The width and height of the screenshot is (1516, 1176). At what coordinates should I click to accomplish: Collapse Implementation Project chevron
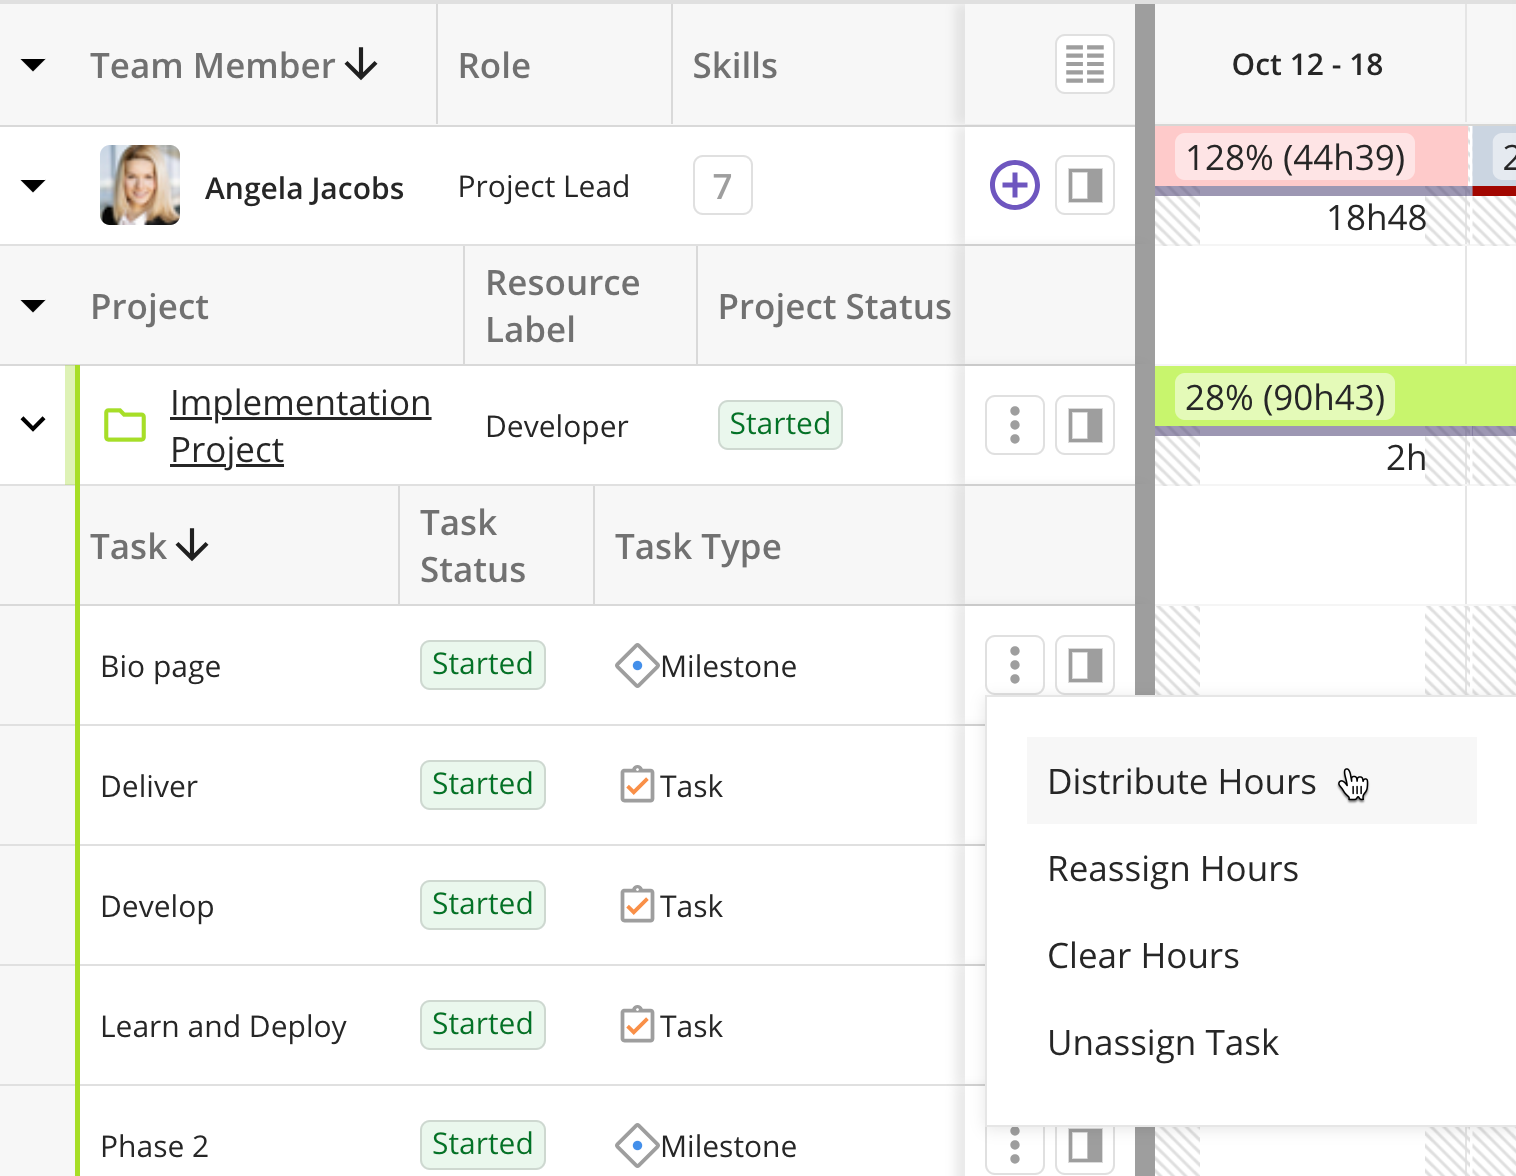pyautogui.click(x=33, y=425)
